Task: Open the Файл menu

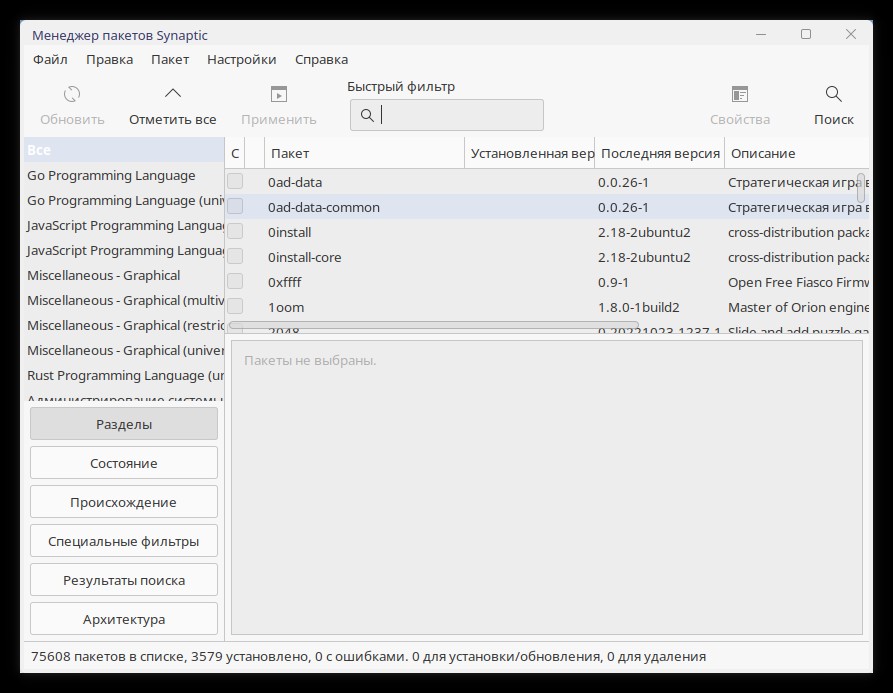Action: coord(50,60)
